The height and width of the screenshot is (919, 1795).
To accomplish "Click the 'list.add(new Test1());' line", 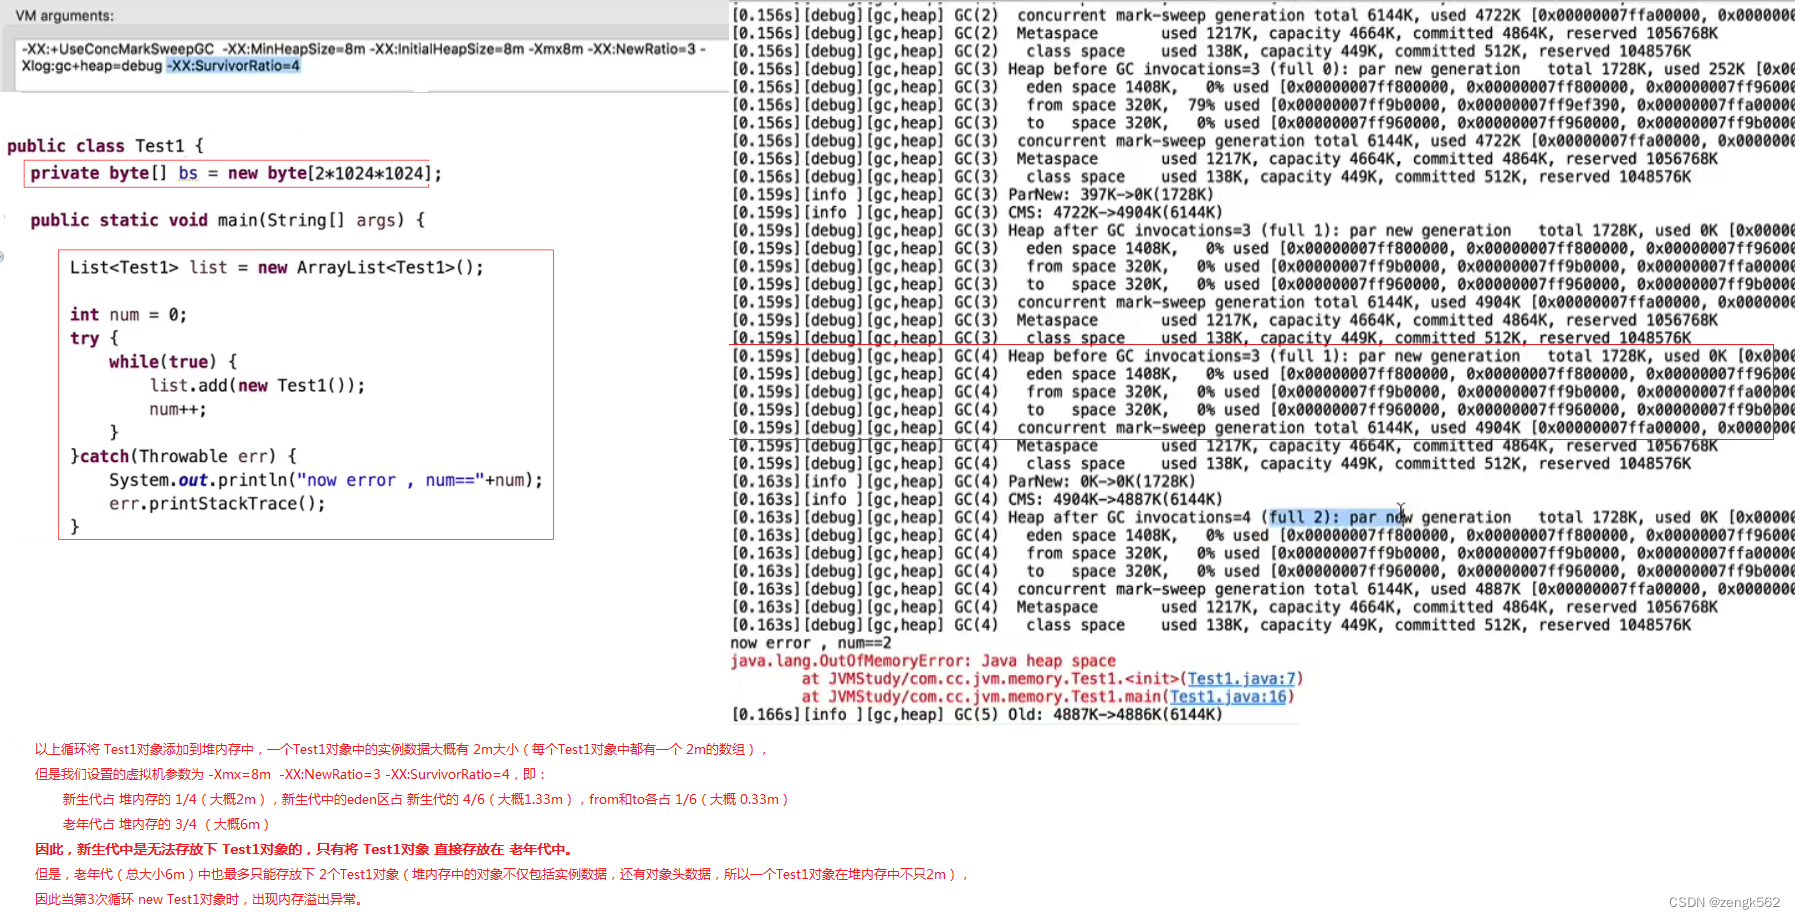I will pos(257,386).
